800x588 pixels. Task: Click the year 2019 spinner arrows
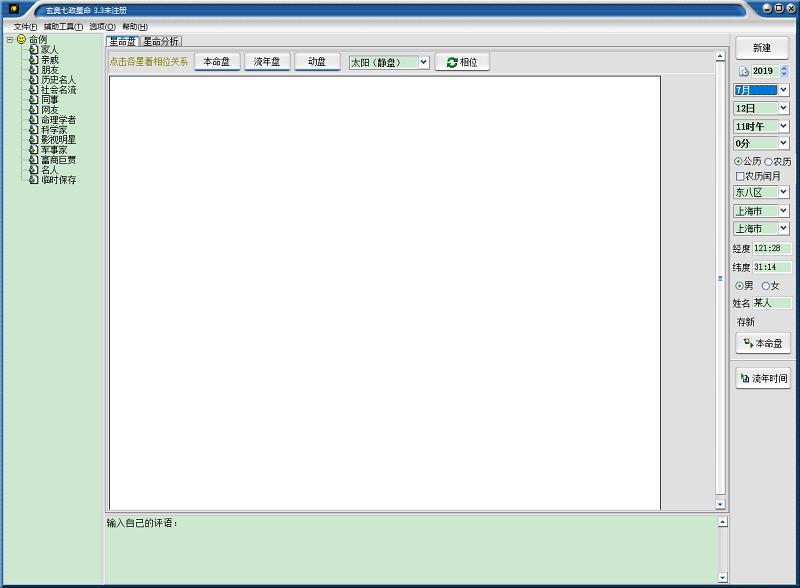pyautogui.click(x=784, y=71)
